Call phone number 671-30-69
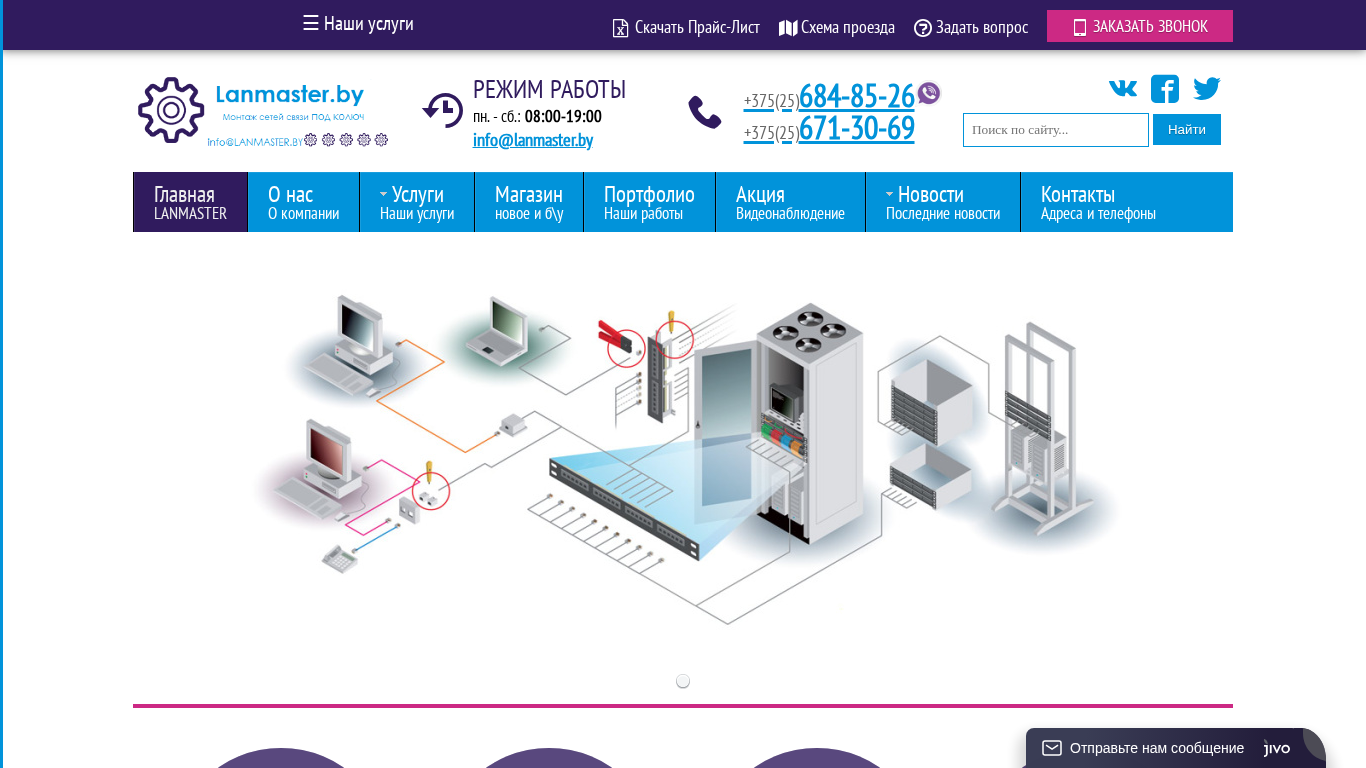 [x=856, y=128]
